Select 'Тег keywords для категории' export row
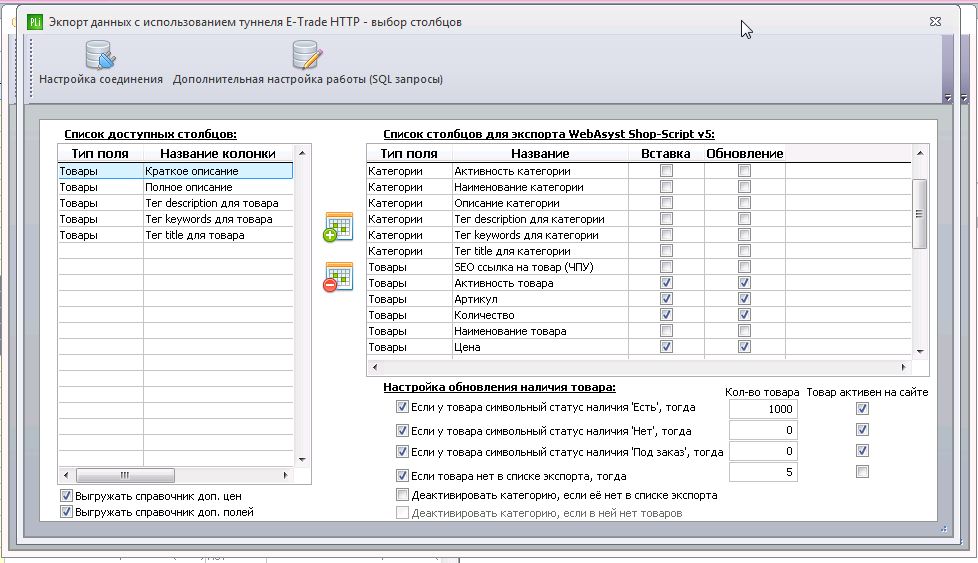The width and height of the screenshot is (978, 563). 639,235
